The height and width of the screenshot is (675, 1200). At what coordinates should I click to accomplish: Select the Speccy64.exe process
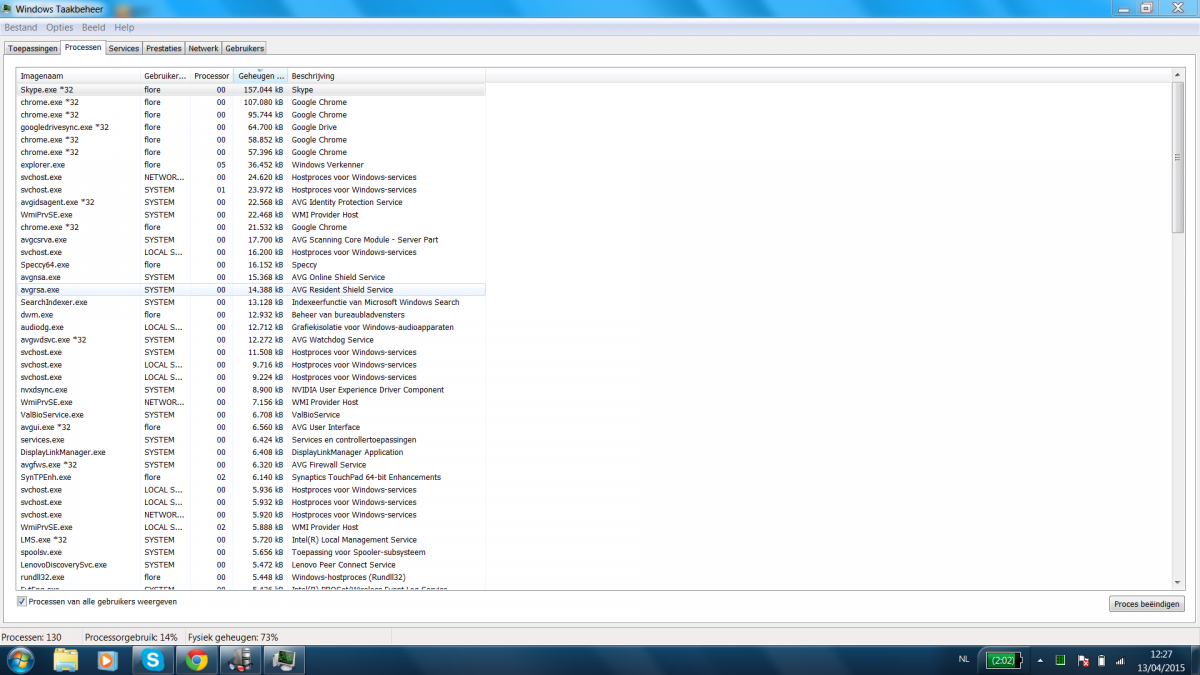[x=251, y=265]
